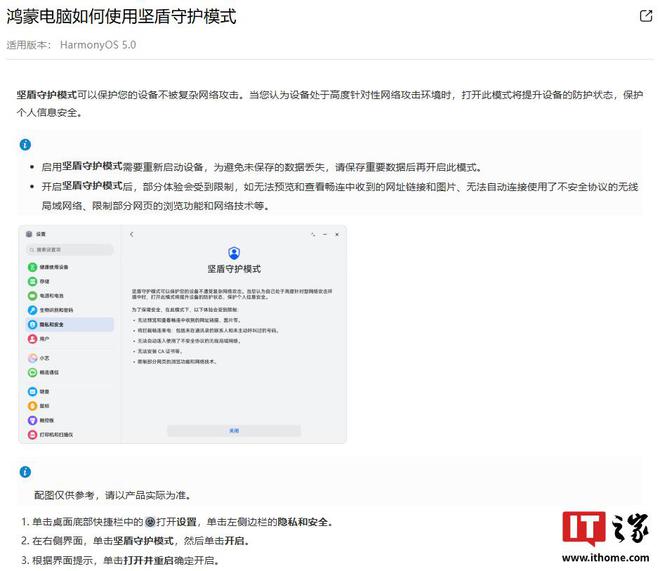This screenshot has height=571, width=660.
Task: Click the blue shield icon above 坚盾守护模式
Action: [x=234, y=253]
